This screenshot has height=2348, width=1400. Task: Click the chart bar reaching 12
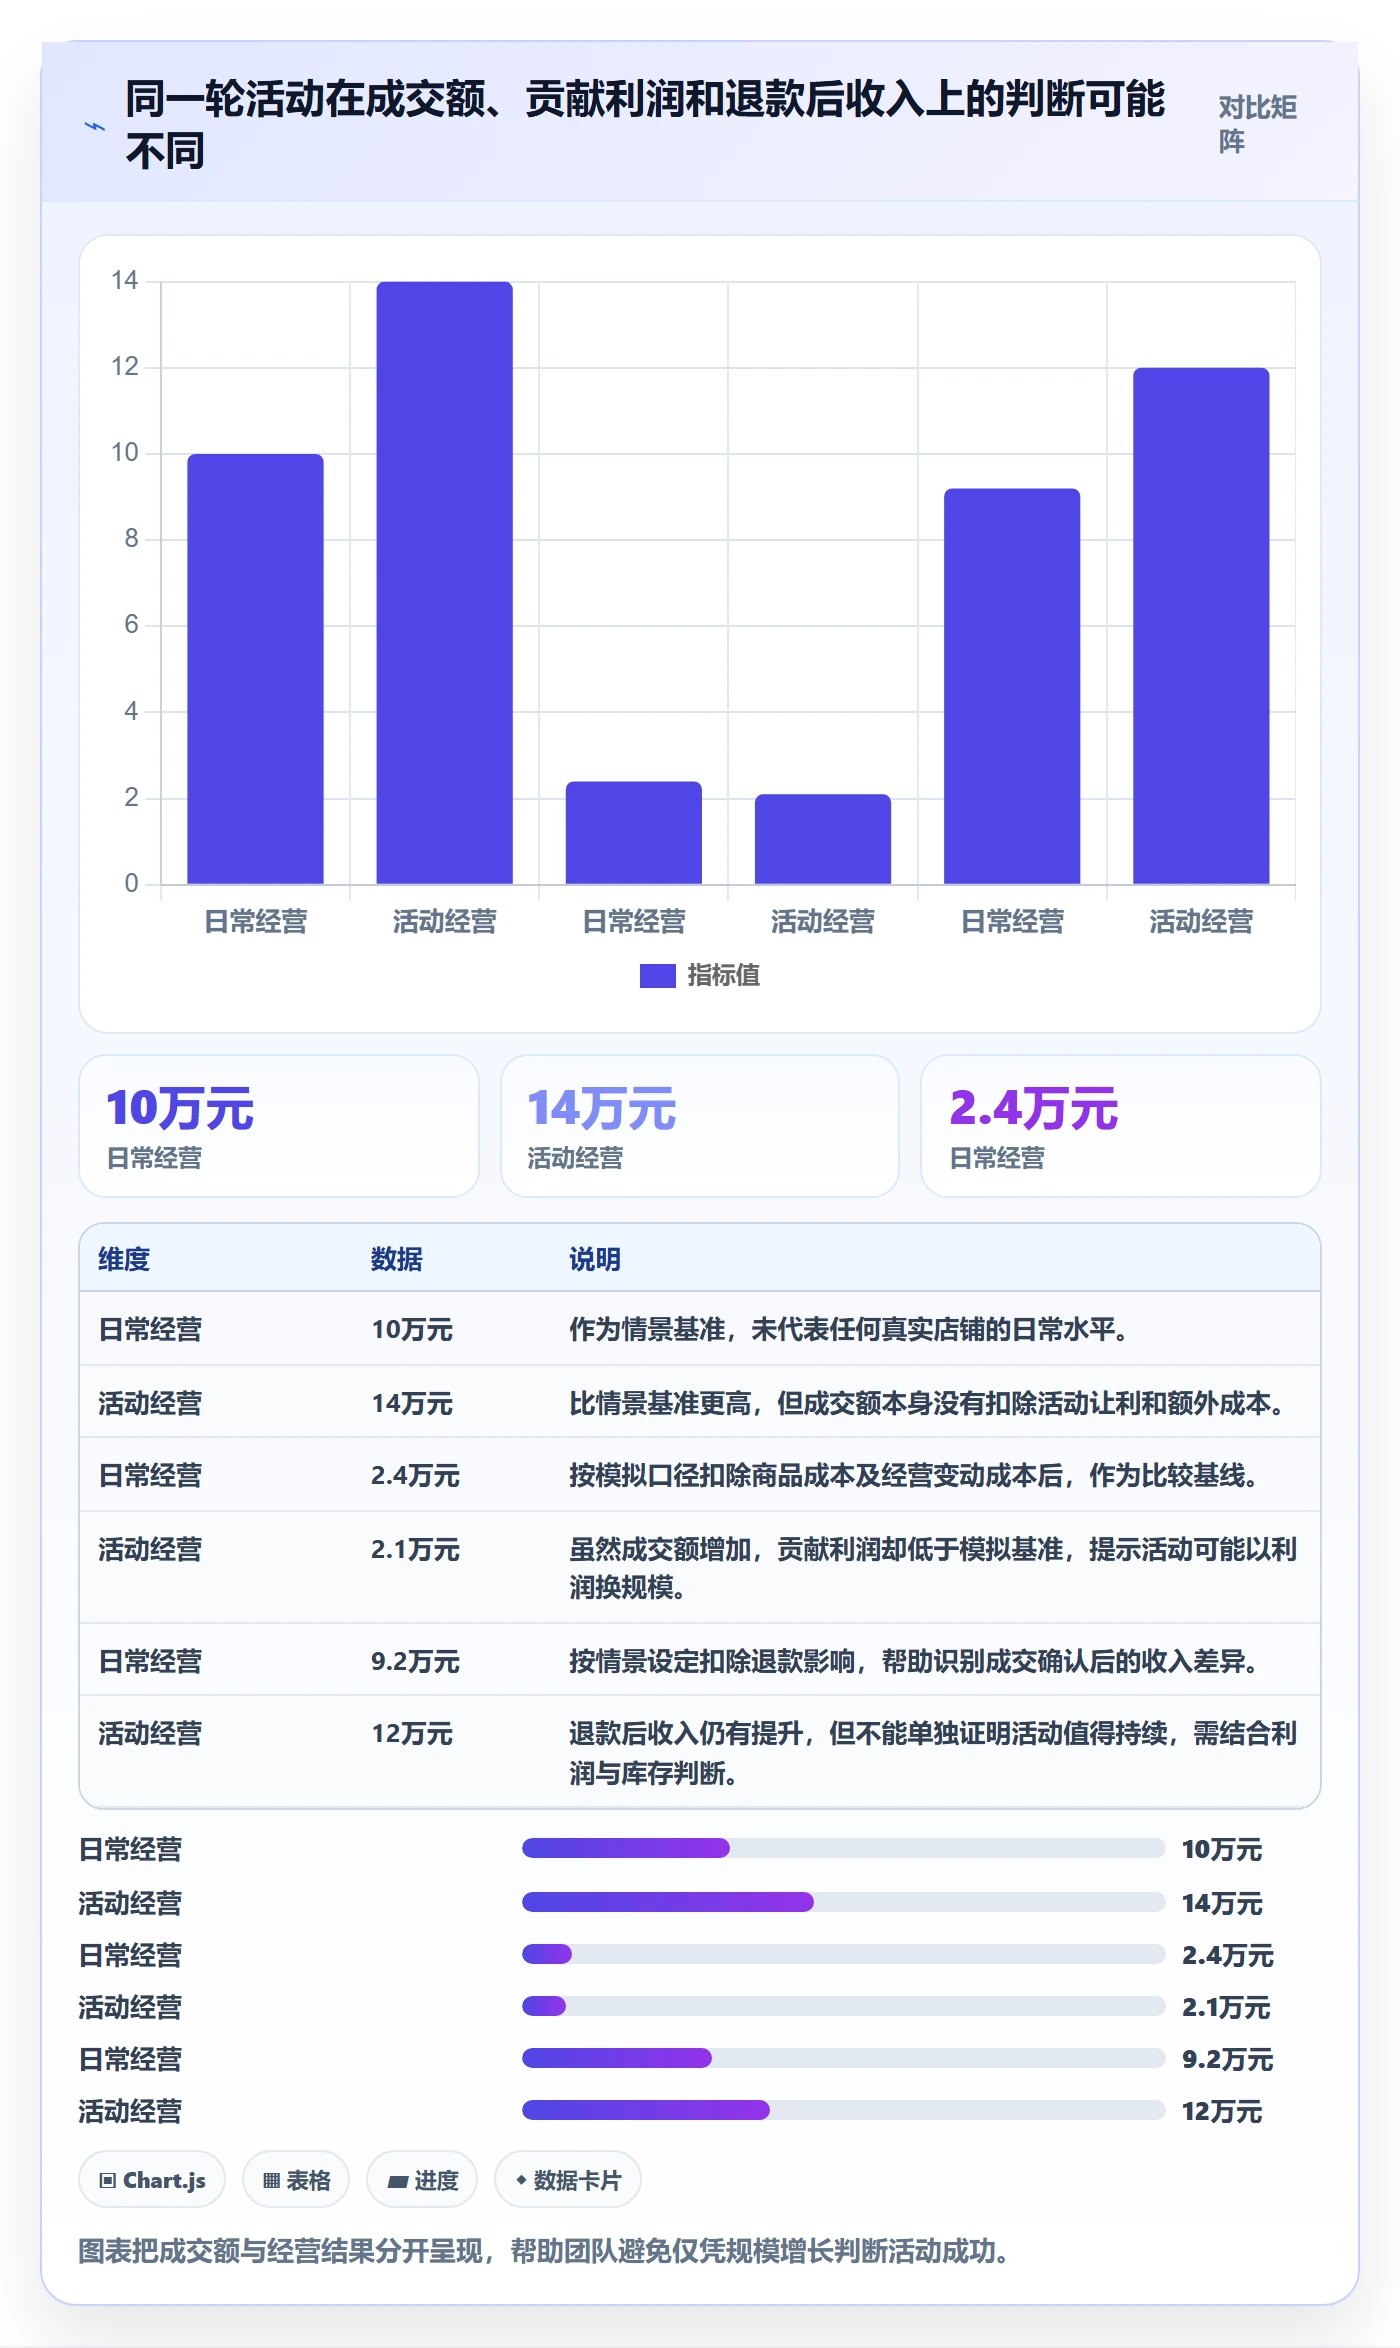(1201, 626)
